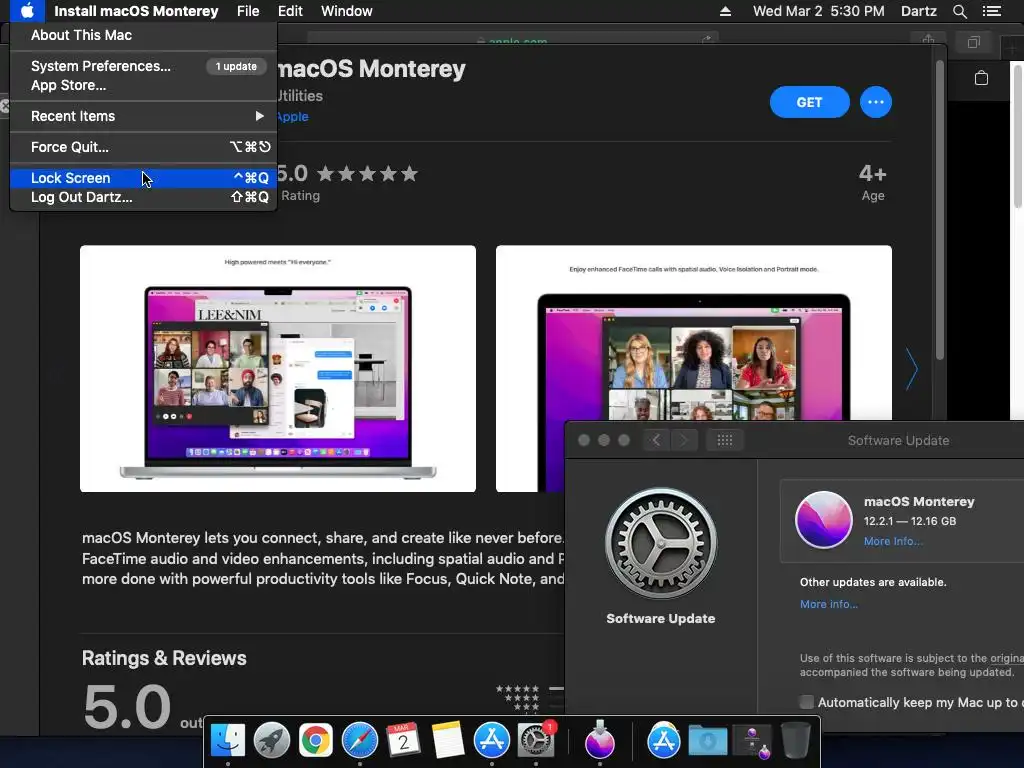
Task: Open the Edit menu
Action: click(290, 11)
